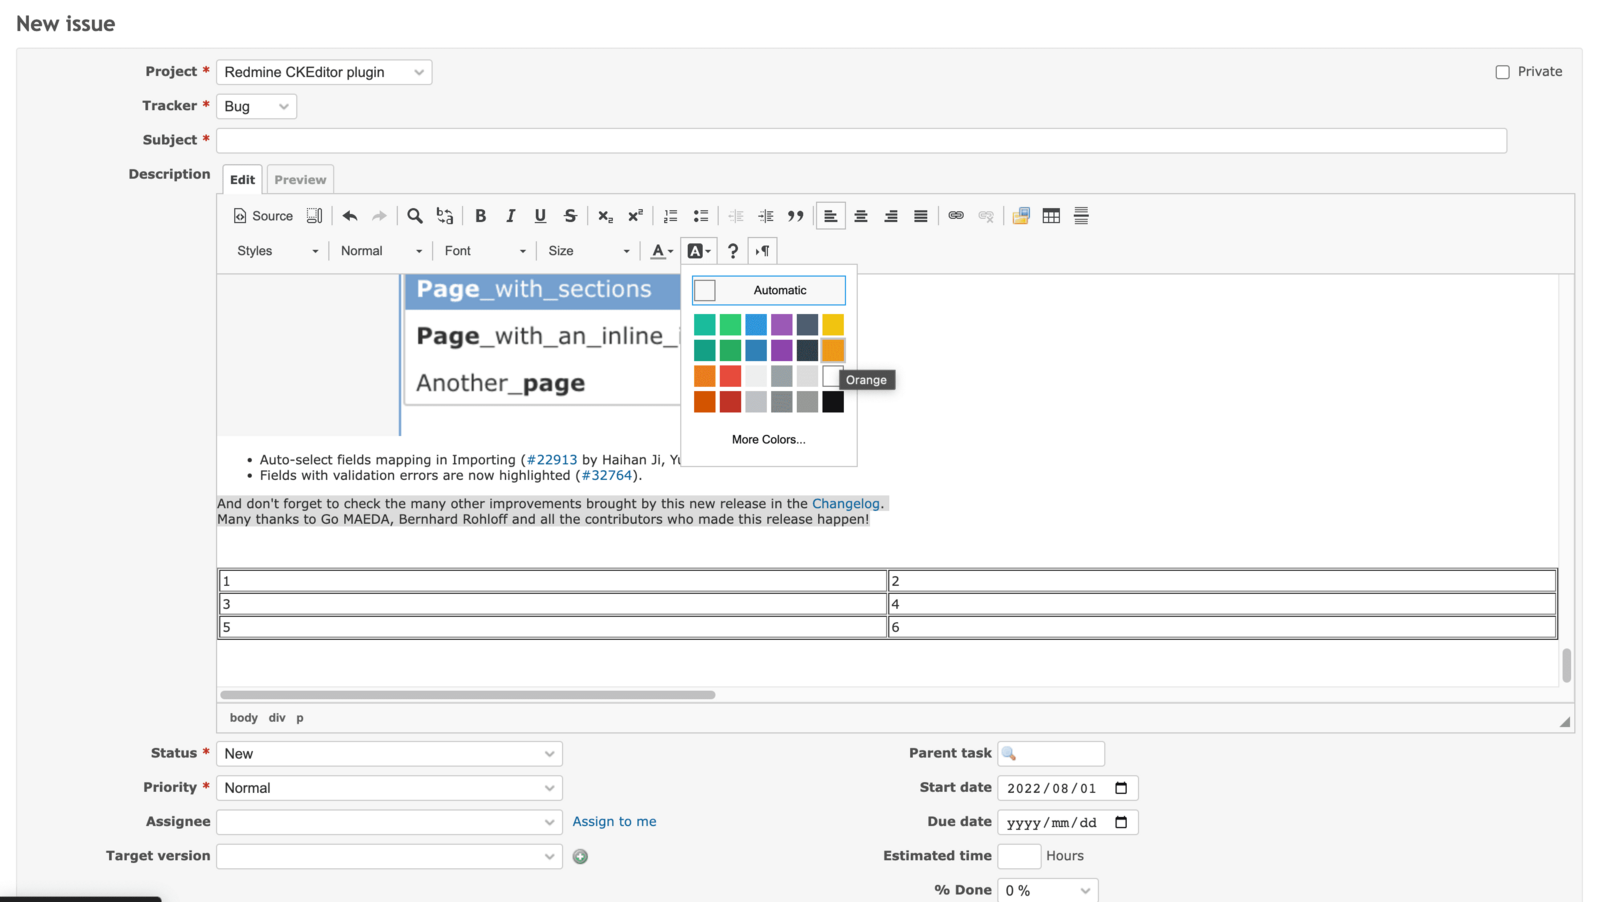Select the Orange color swatch

coord(832,350)
